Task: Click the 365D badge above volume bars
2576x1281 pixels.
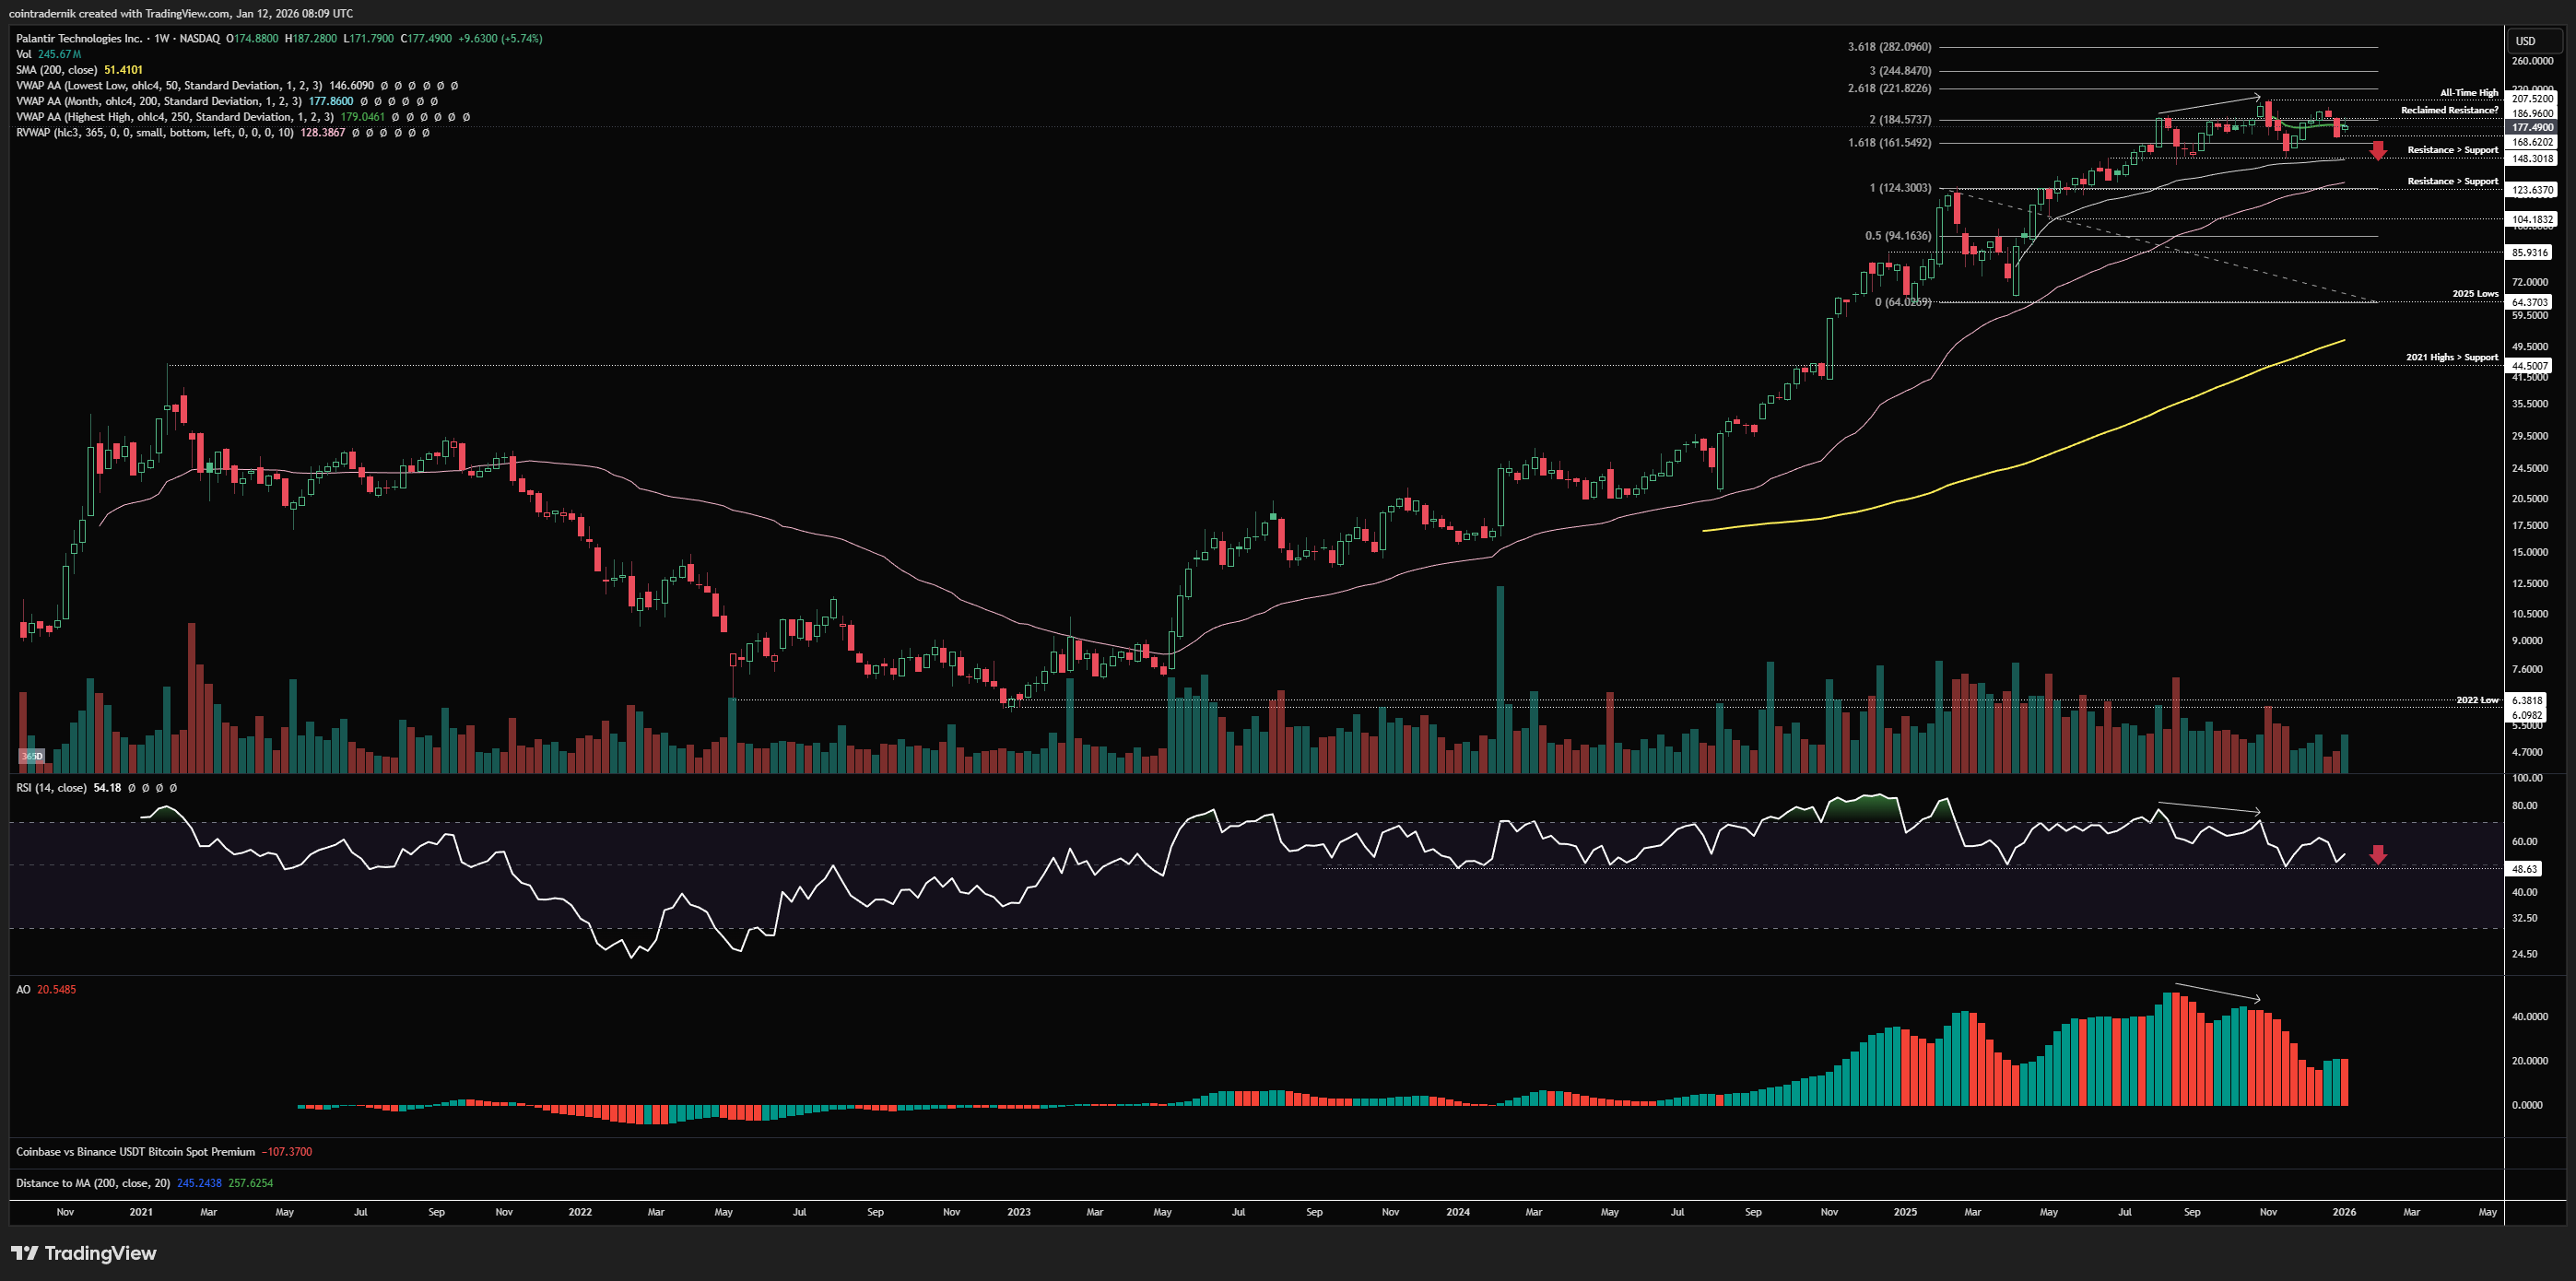Action: (x=32, y=756)
